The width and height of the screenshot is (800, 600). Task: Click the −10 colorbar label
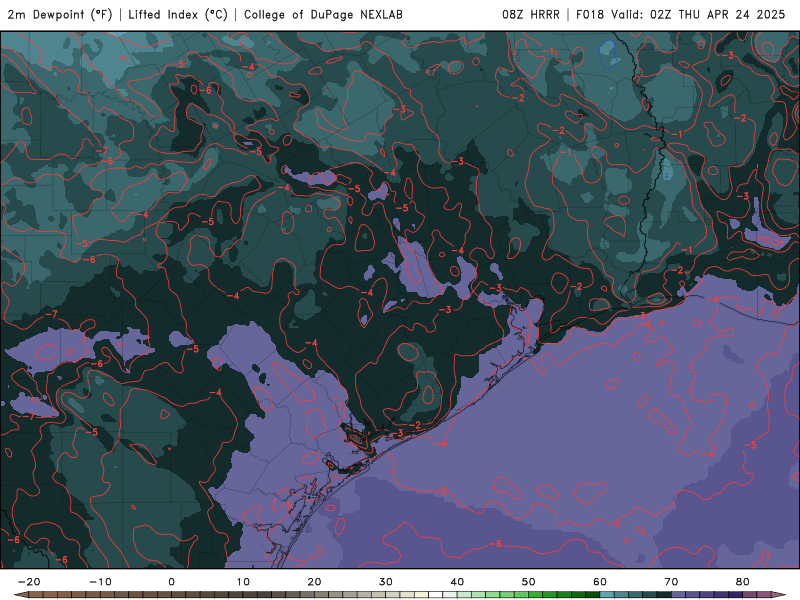click(100, 582)
